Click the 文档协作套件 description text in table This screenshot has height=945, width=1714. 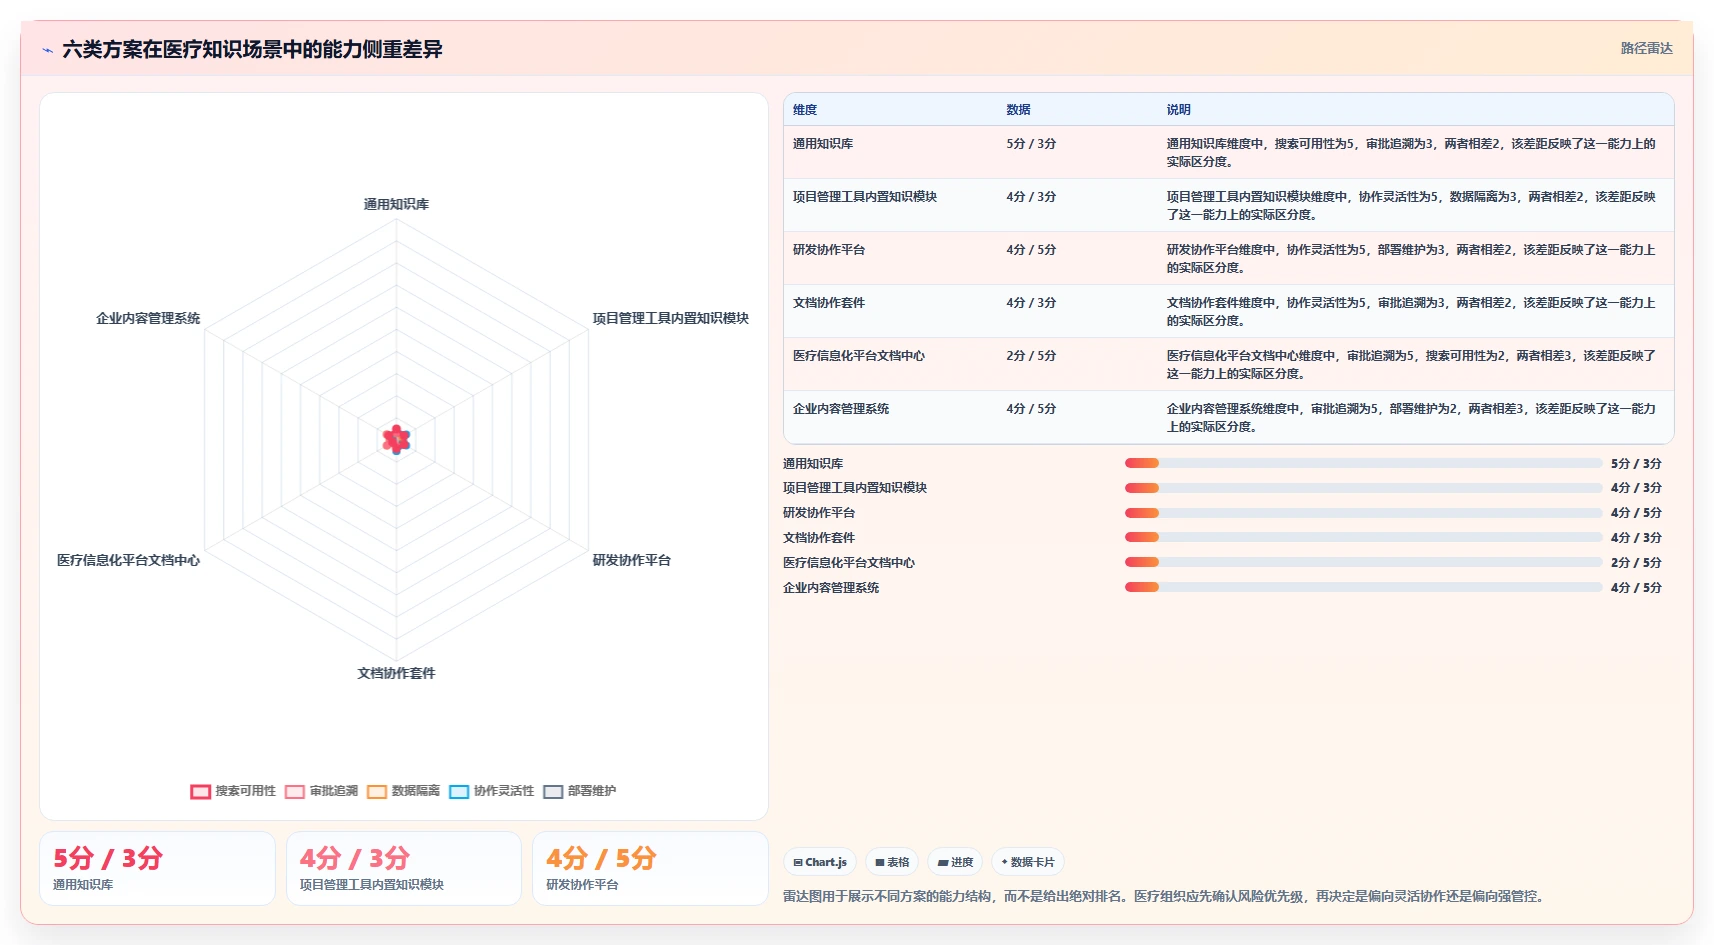tap(1411, 312)
